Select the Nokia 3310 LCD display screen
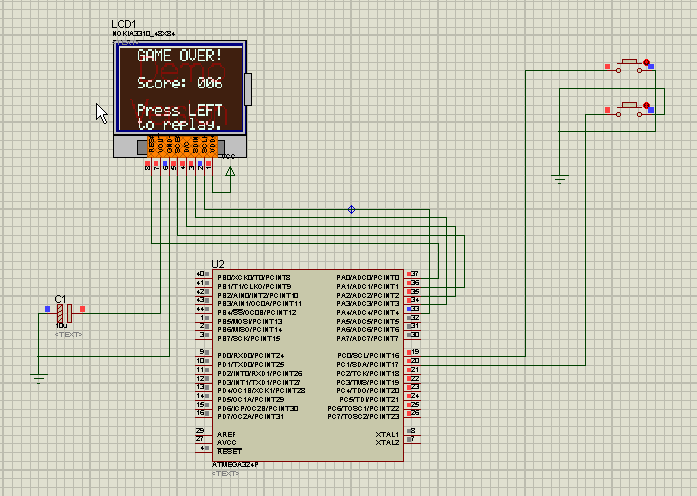The image size is (697, 496). [x=180, y=88]
